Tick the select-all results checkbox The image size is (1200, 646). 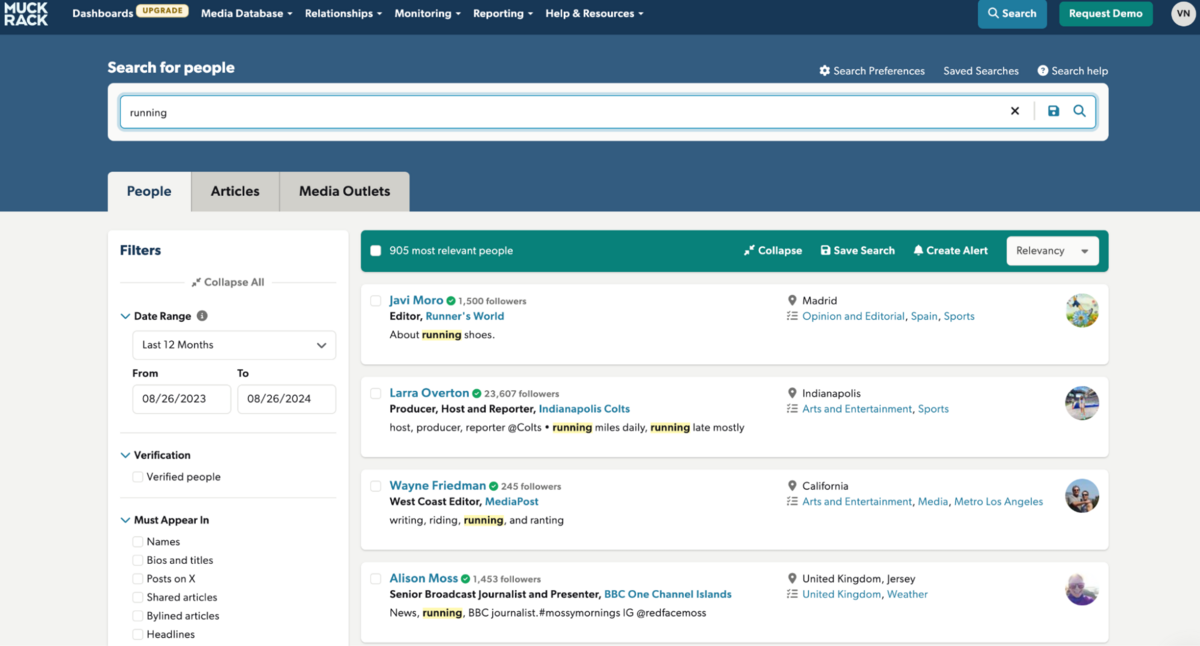click(376, 251)
